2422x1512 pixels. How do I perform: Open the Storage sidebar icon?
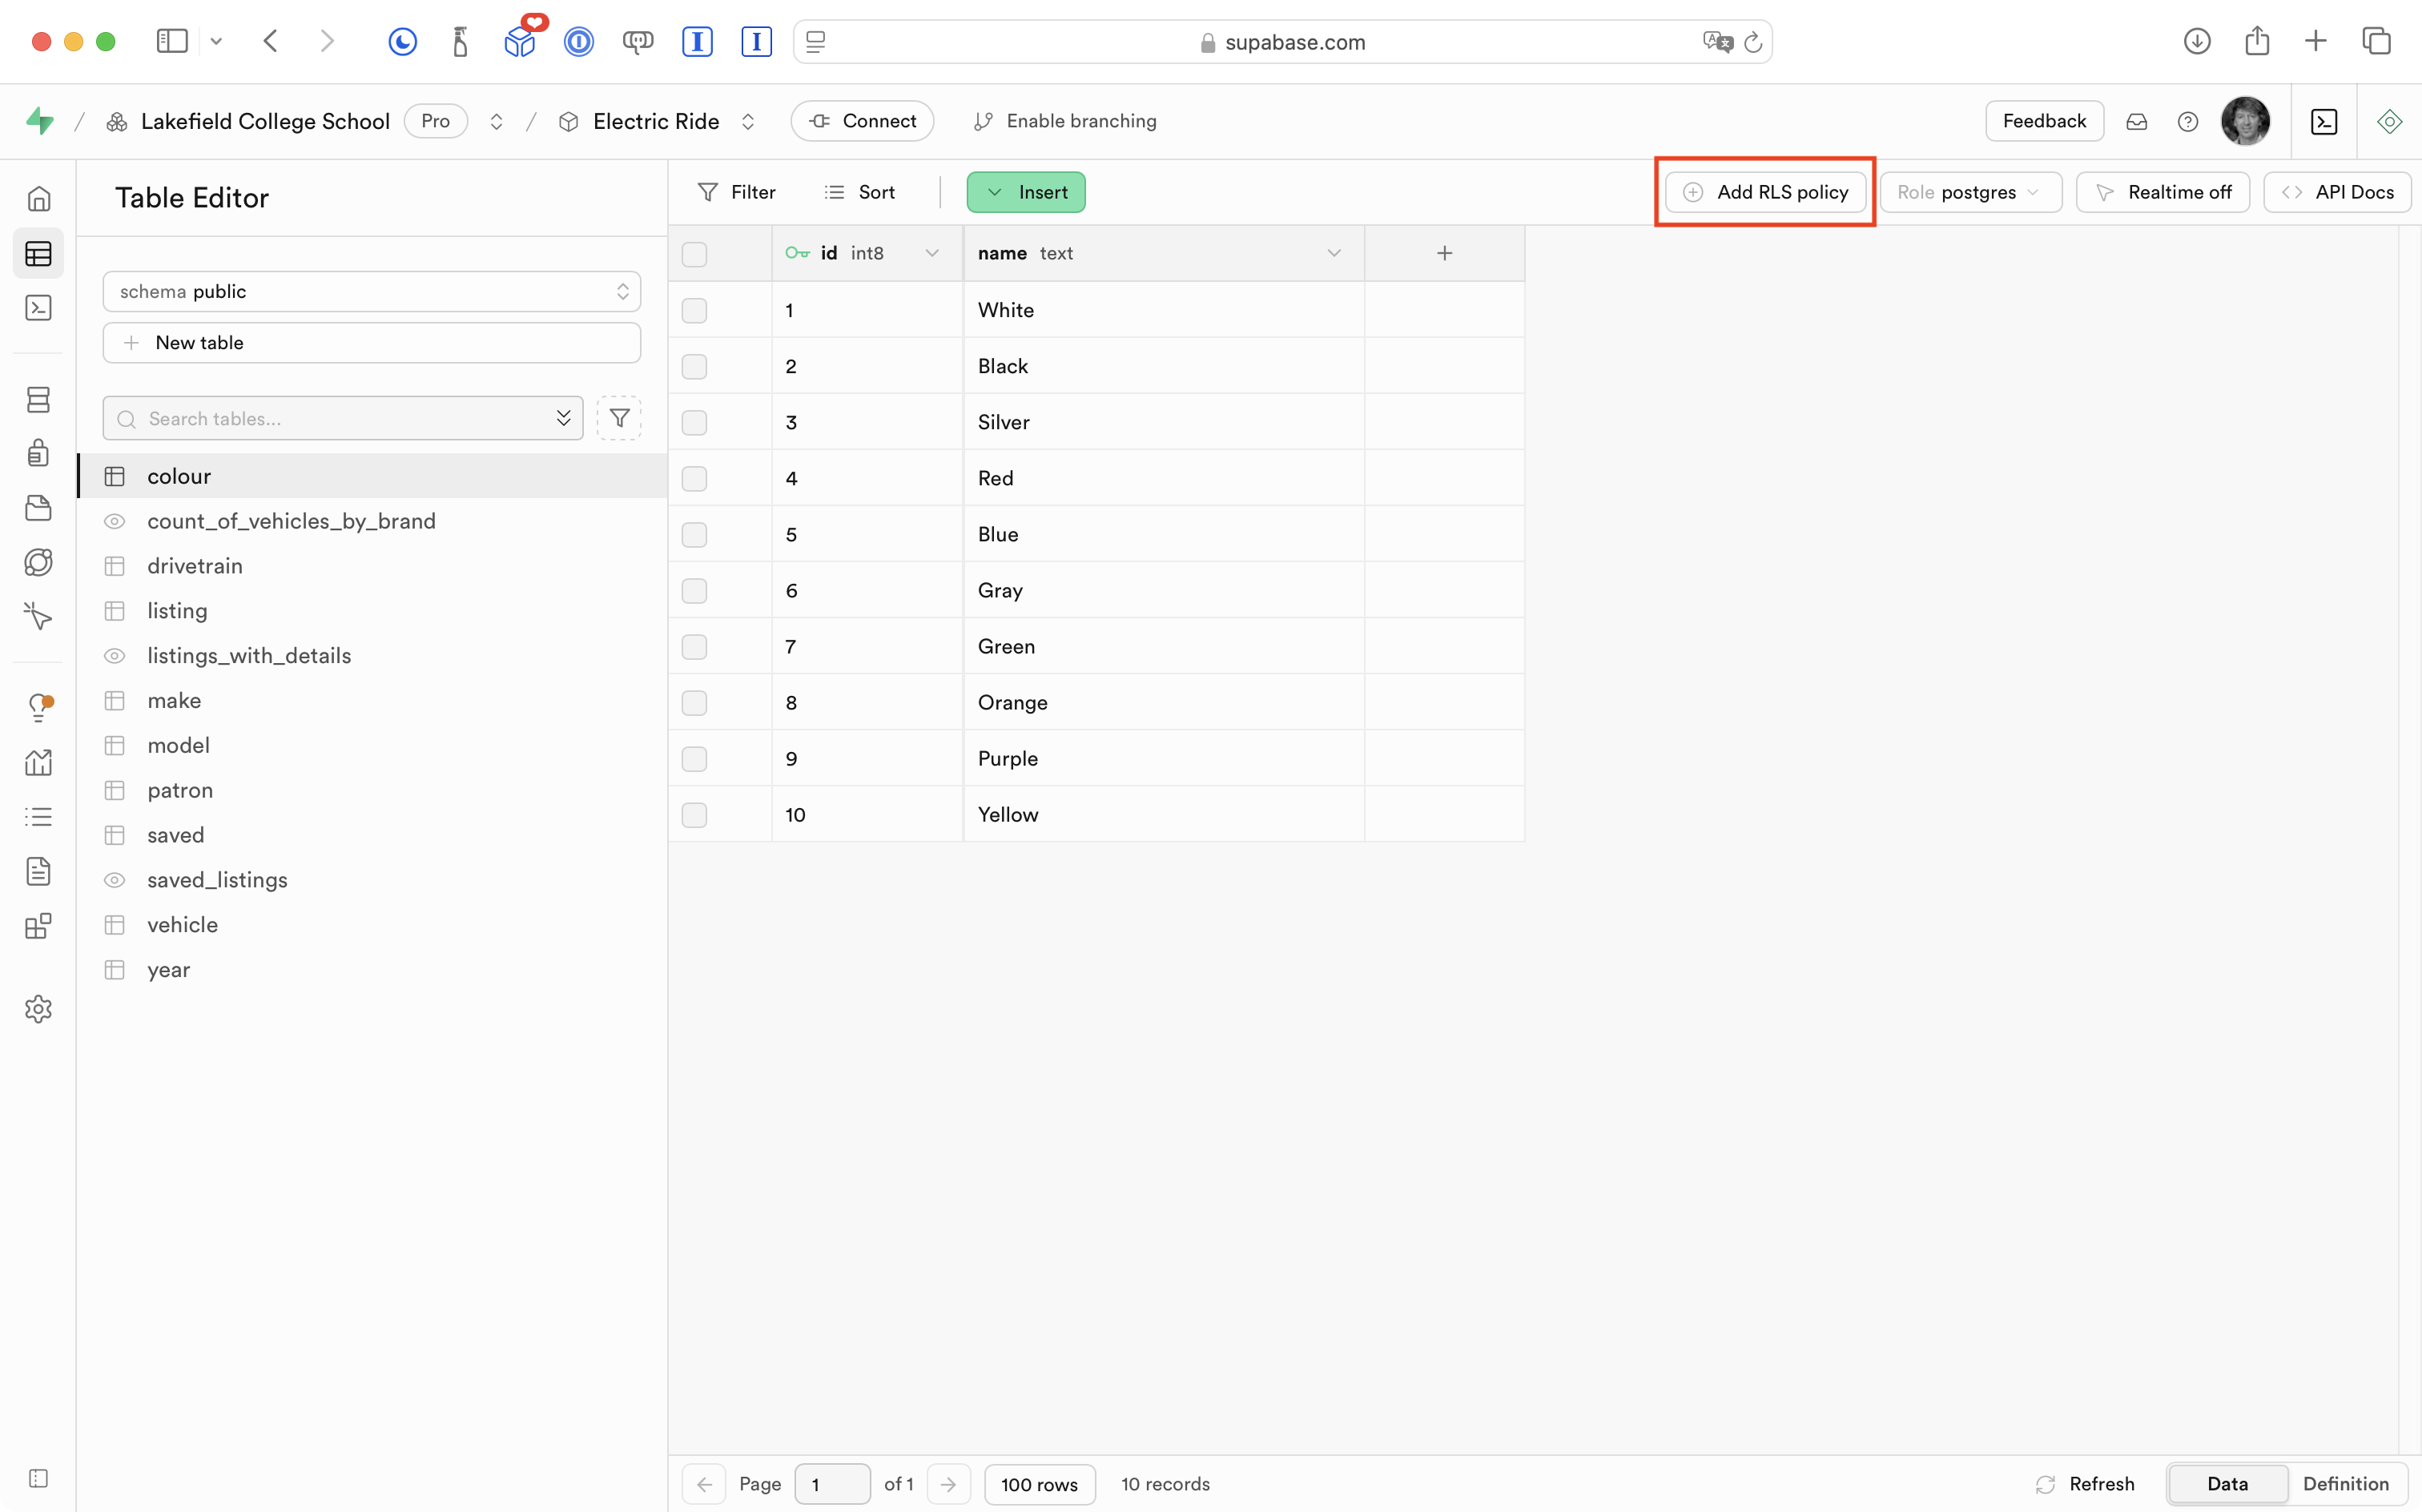tap(38, 508)
